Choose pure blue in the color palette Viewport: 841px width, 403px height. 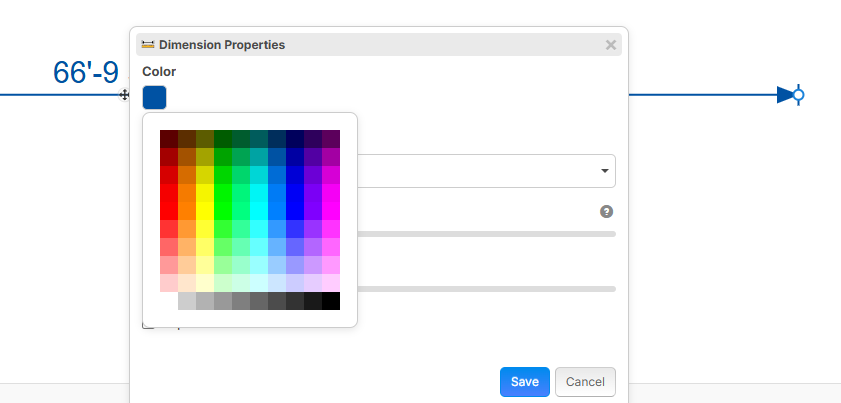pos(295,211)
